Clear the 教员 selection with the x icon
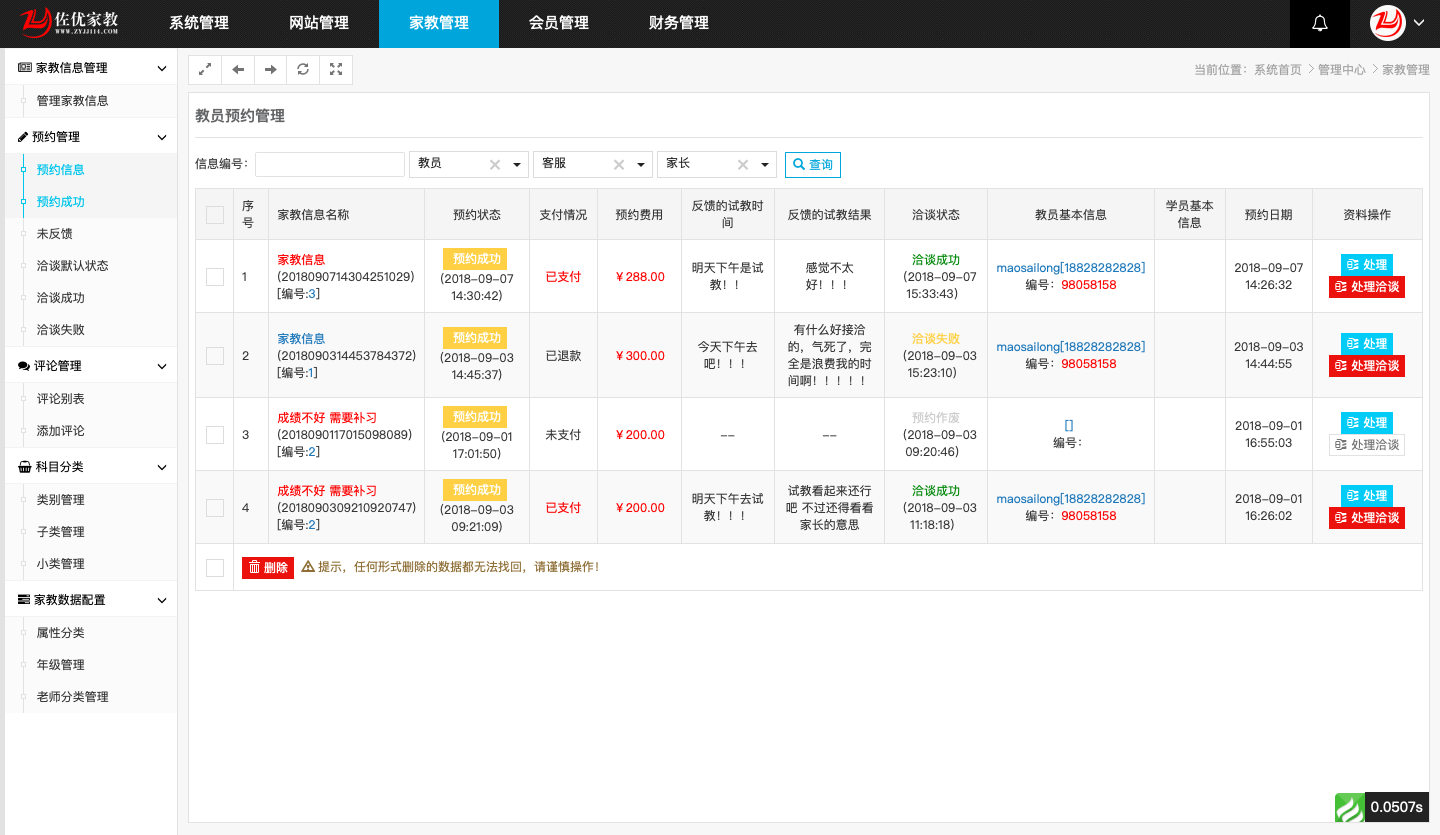 pyautogui.click(x=494, y=165)
